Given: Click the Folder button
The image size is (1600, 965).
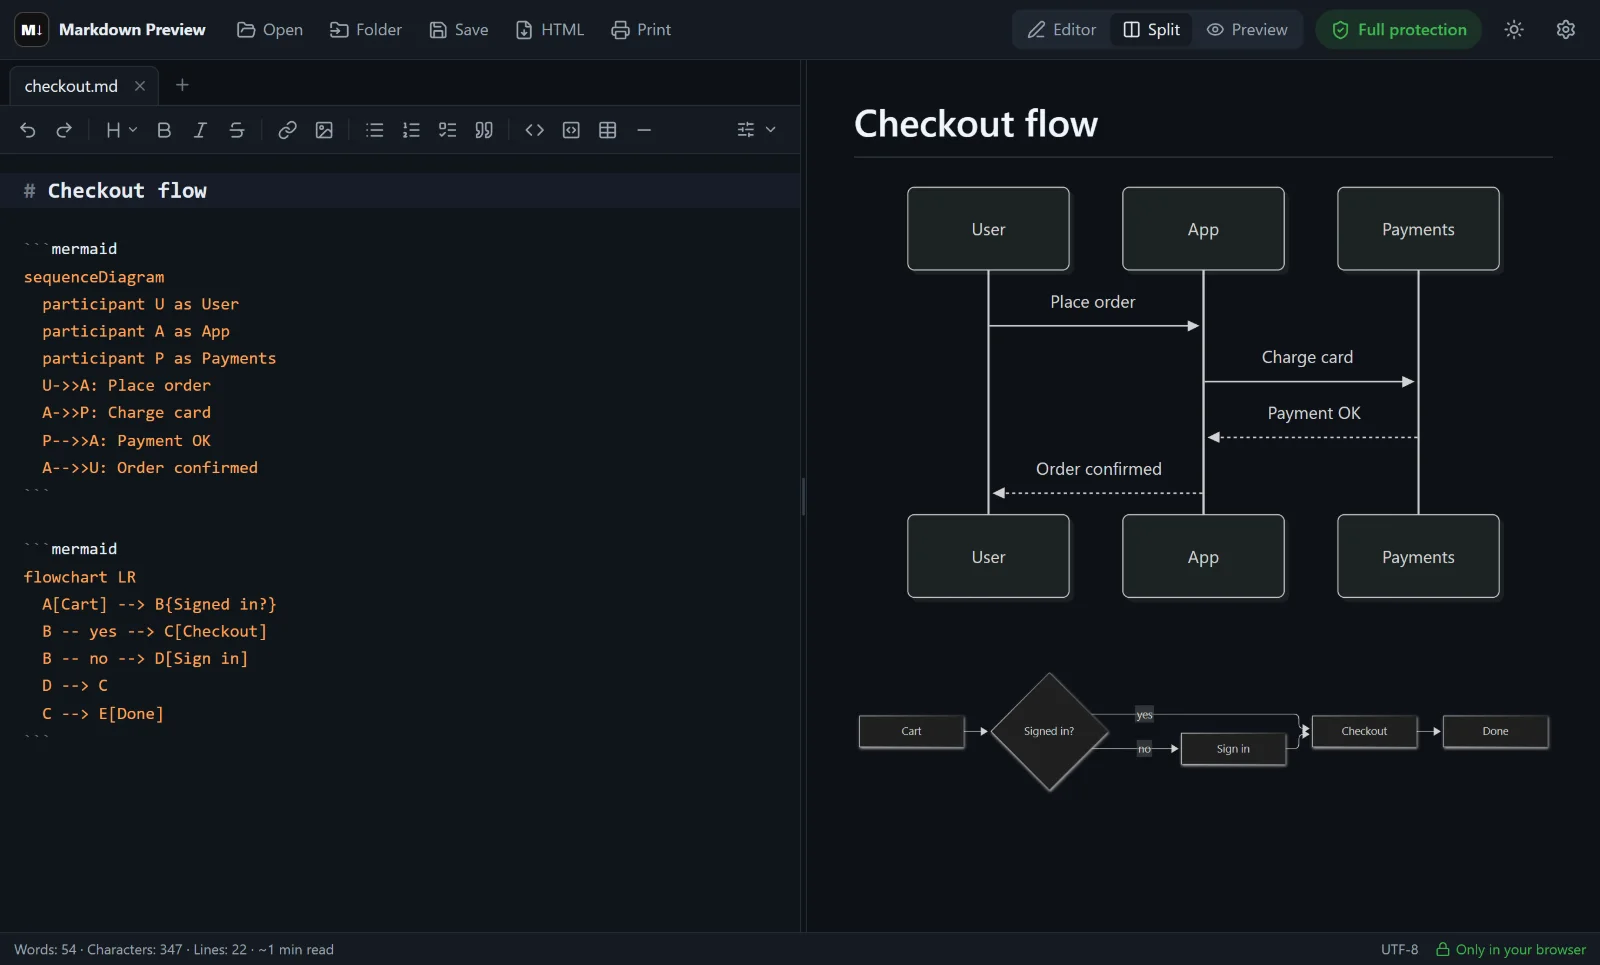Looking at the screenshot, I should click(x=366, y=30).
